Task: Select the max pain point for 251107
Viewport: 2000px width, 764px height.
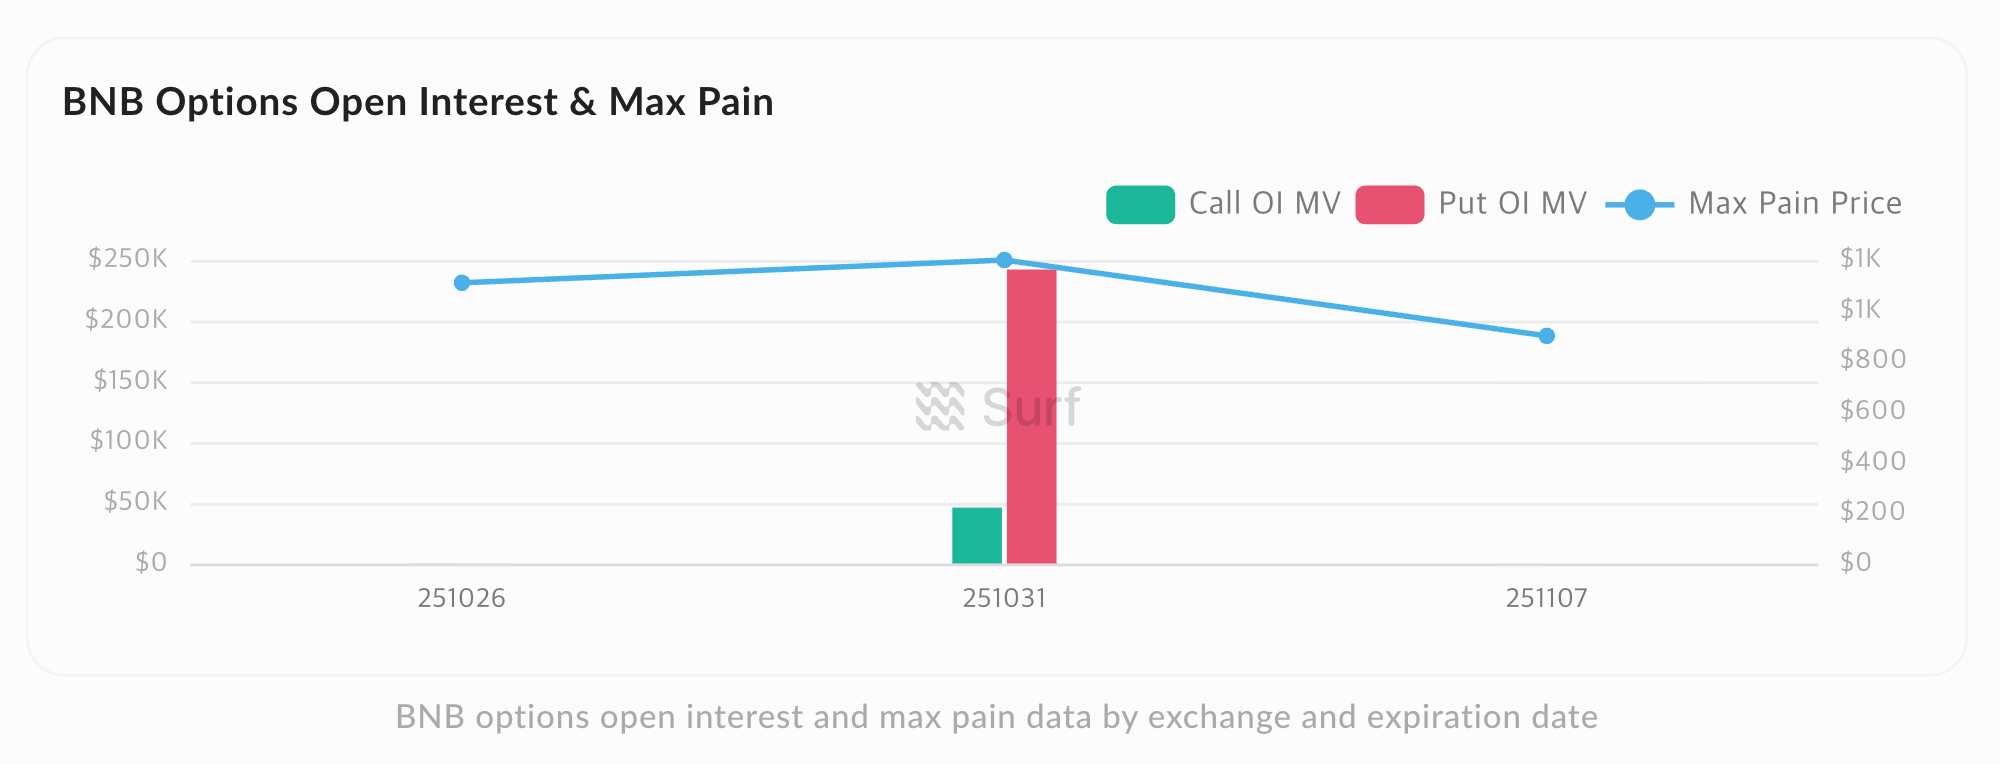Action: click(x=1547, y=336)
